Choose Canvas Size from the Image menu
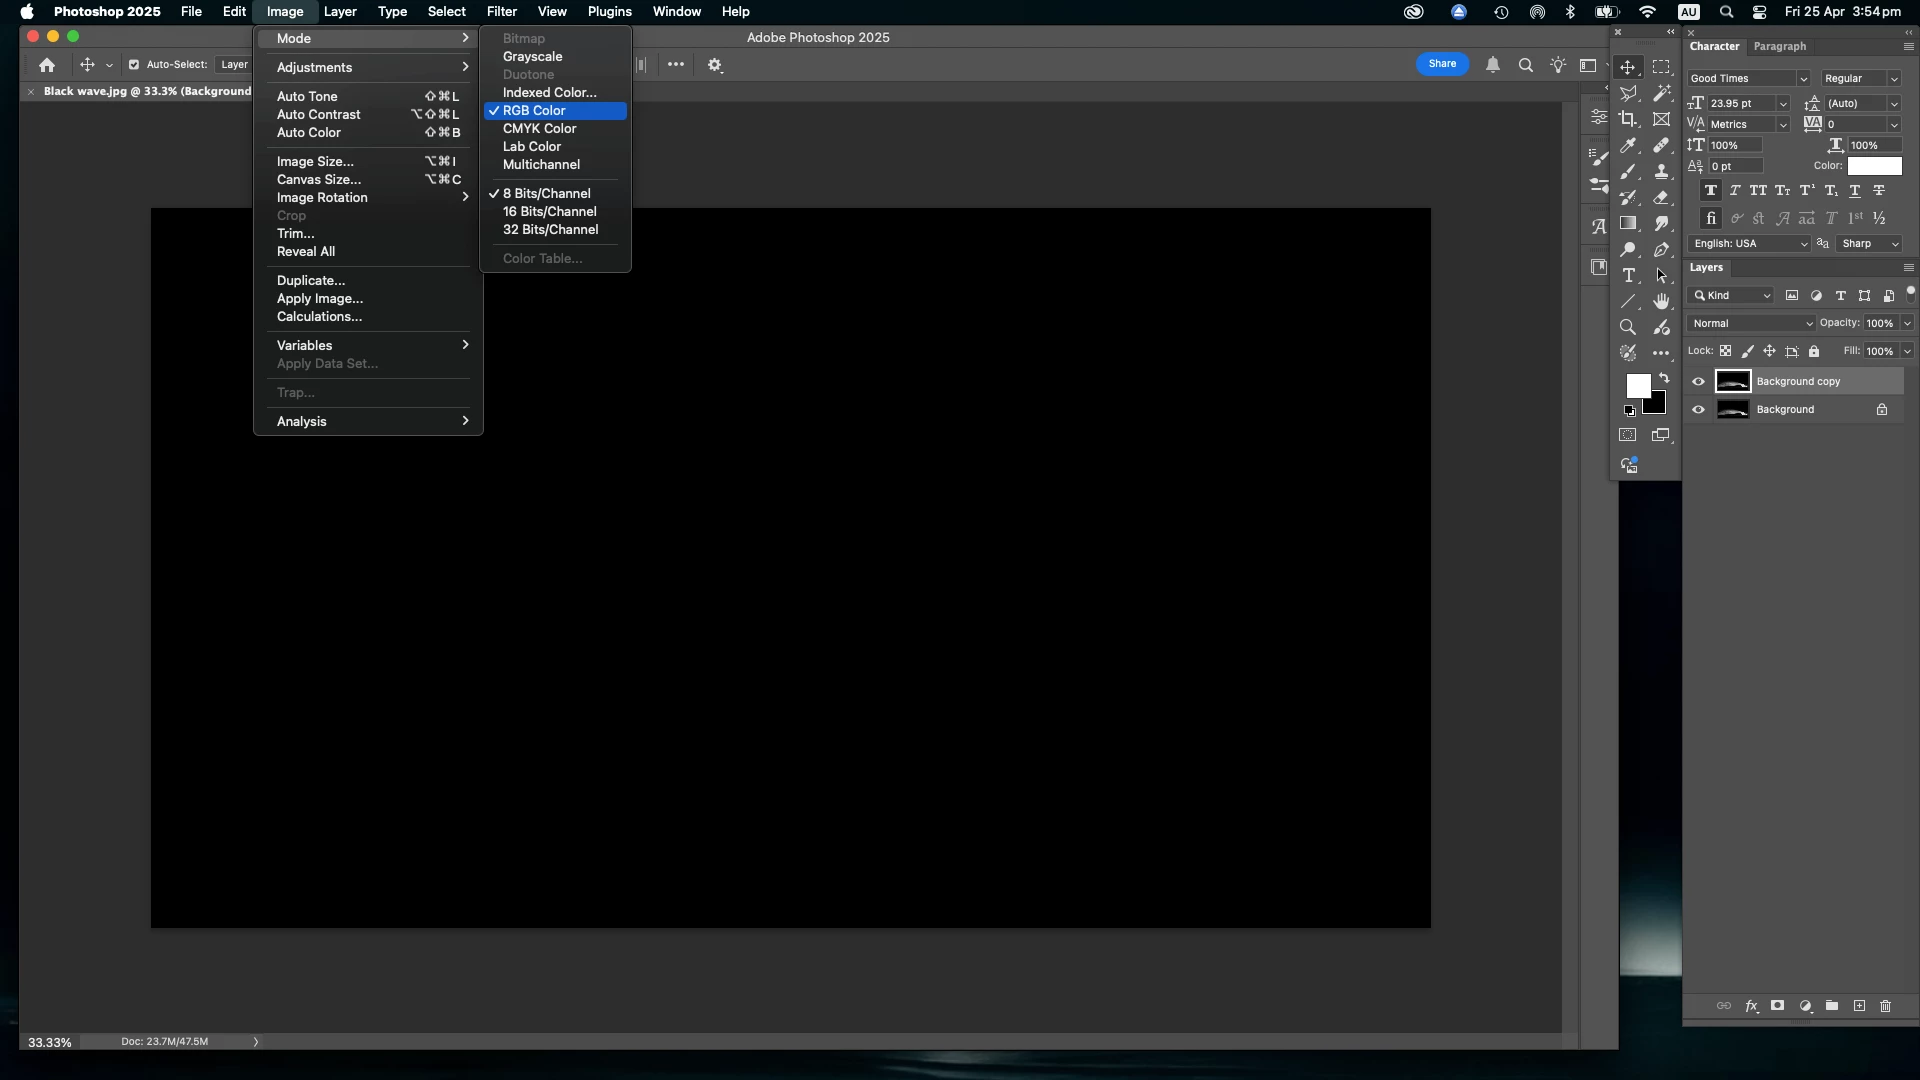The width and height of the screenshot is (1920, 1080). pos(319,179)
